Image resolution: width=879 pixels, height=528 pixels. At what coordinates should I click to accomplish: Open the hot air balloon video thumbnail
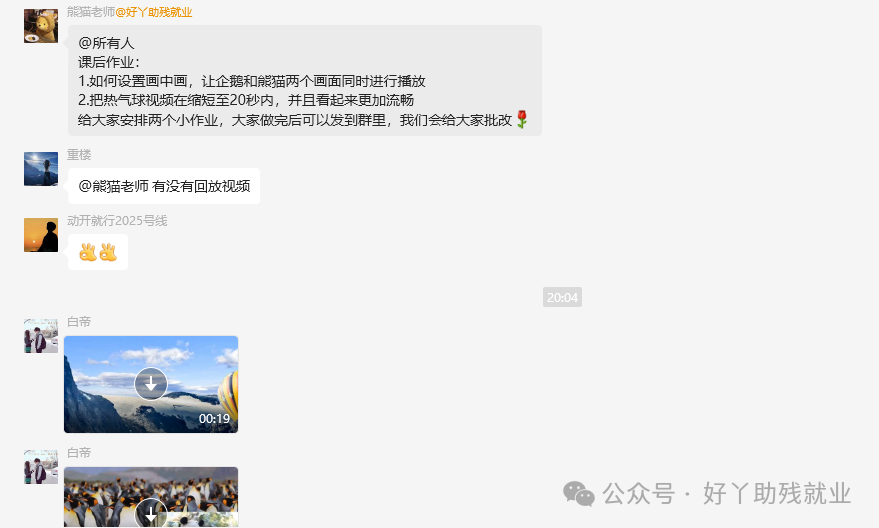coord(151,385)
